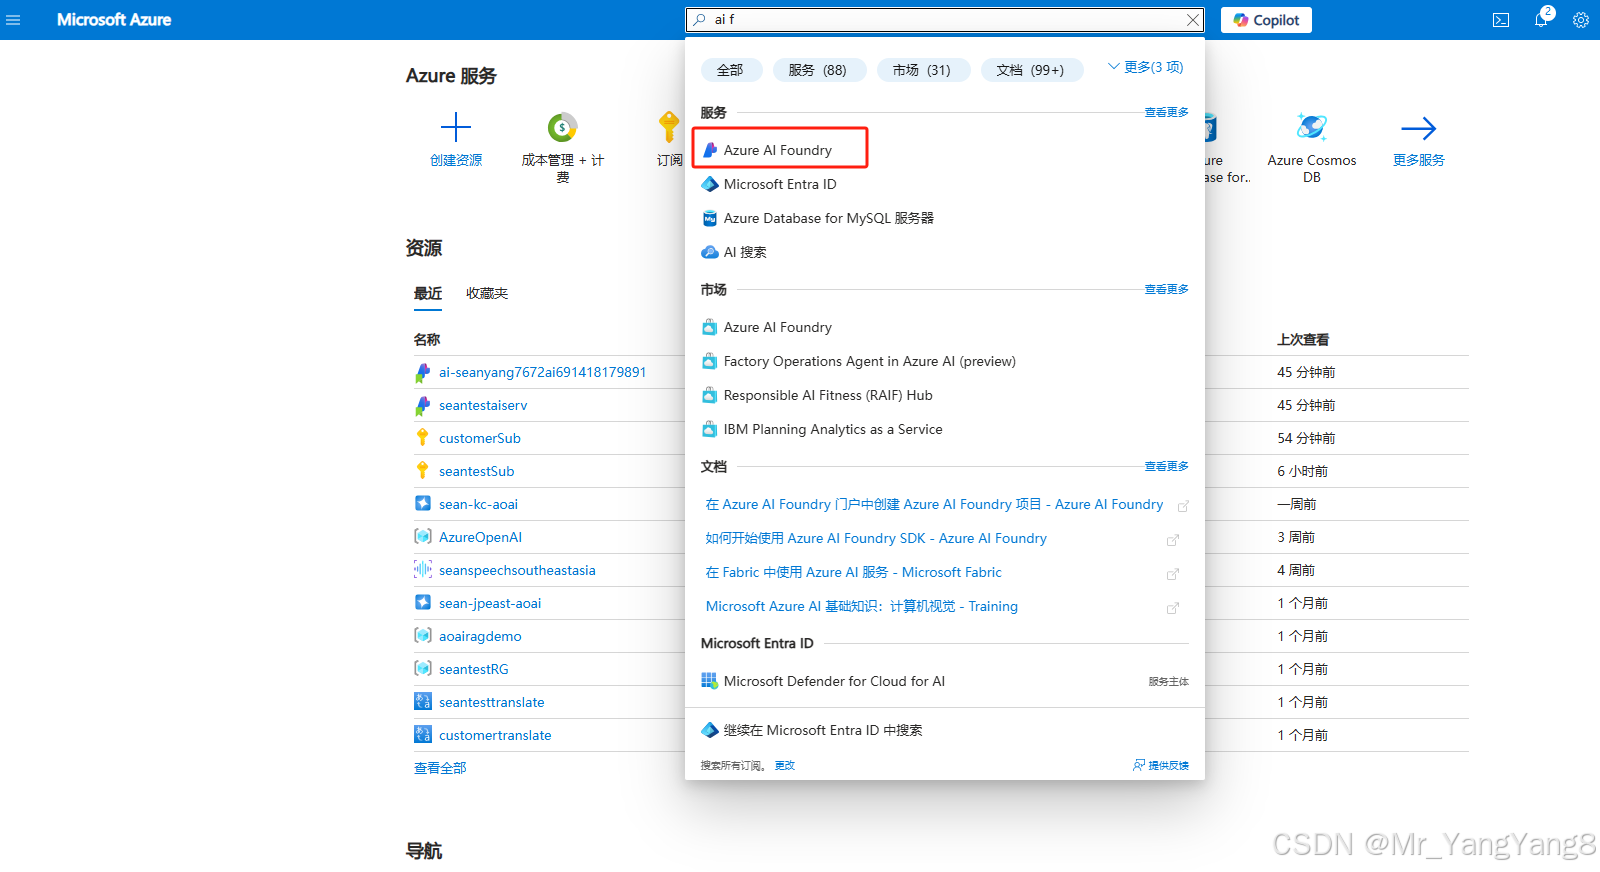Click the Copilot button
Image resolution: width=1600 pixels, height=872 pixels.
pos(1266,20)
